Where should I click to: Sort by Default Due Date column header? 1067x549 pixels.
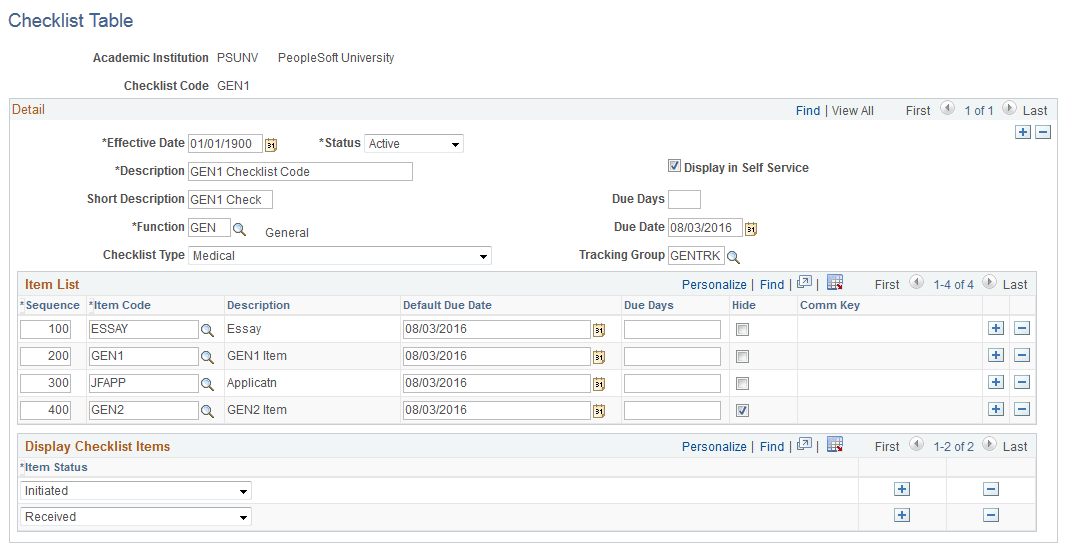447,305
